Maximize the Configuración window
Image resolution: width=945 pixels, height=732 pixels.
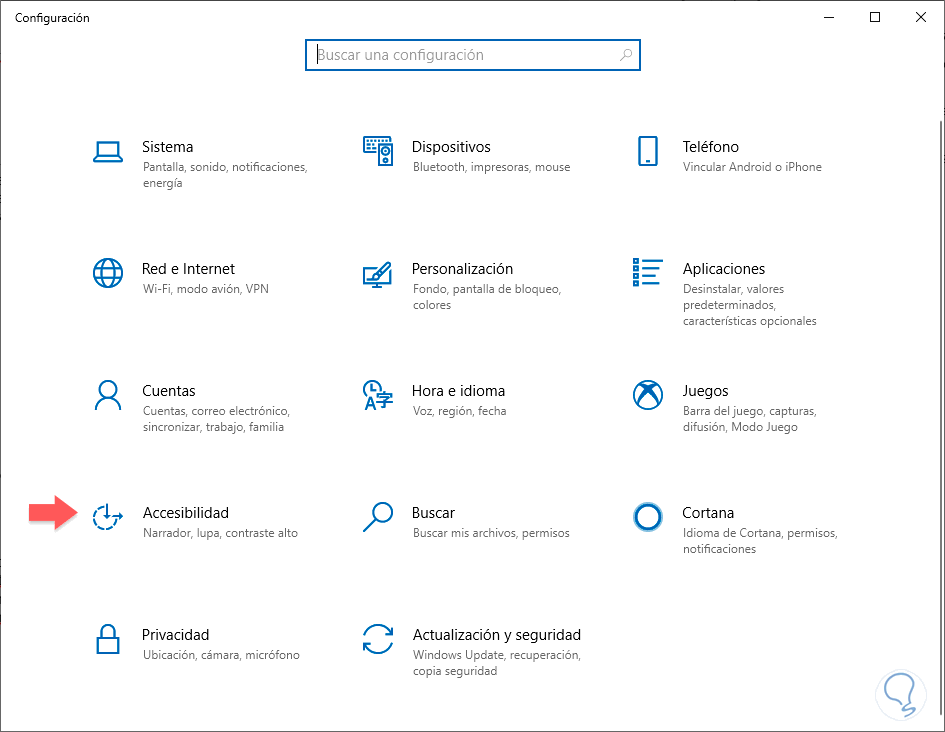875,17
